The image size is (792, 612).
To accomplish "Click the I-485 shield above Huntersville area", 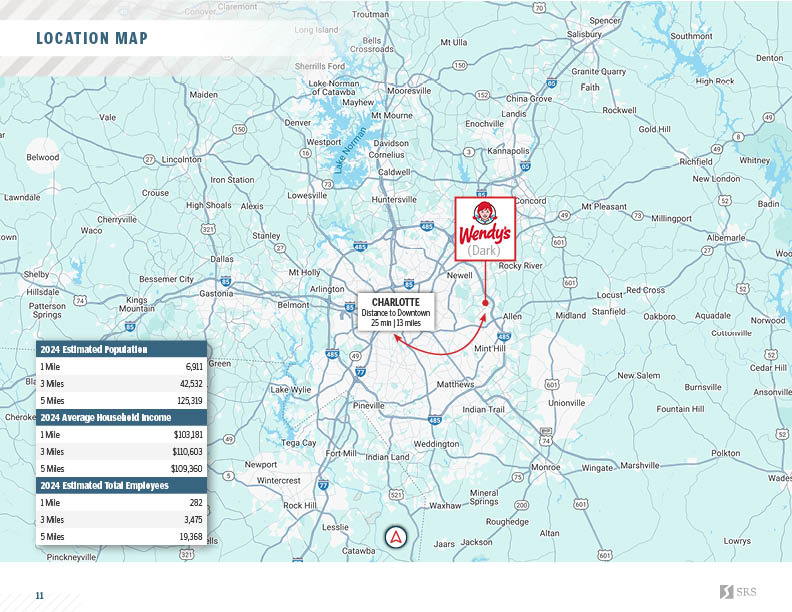I will tap(427, 225).
